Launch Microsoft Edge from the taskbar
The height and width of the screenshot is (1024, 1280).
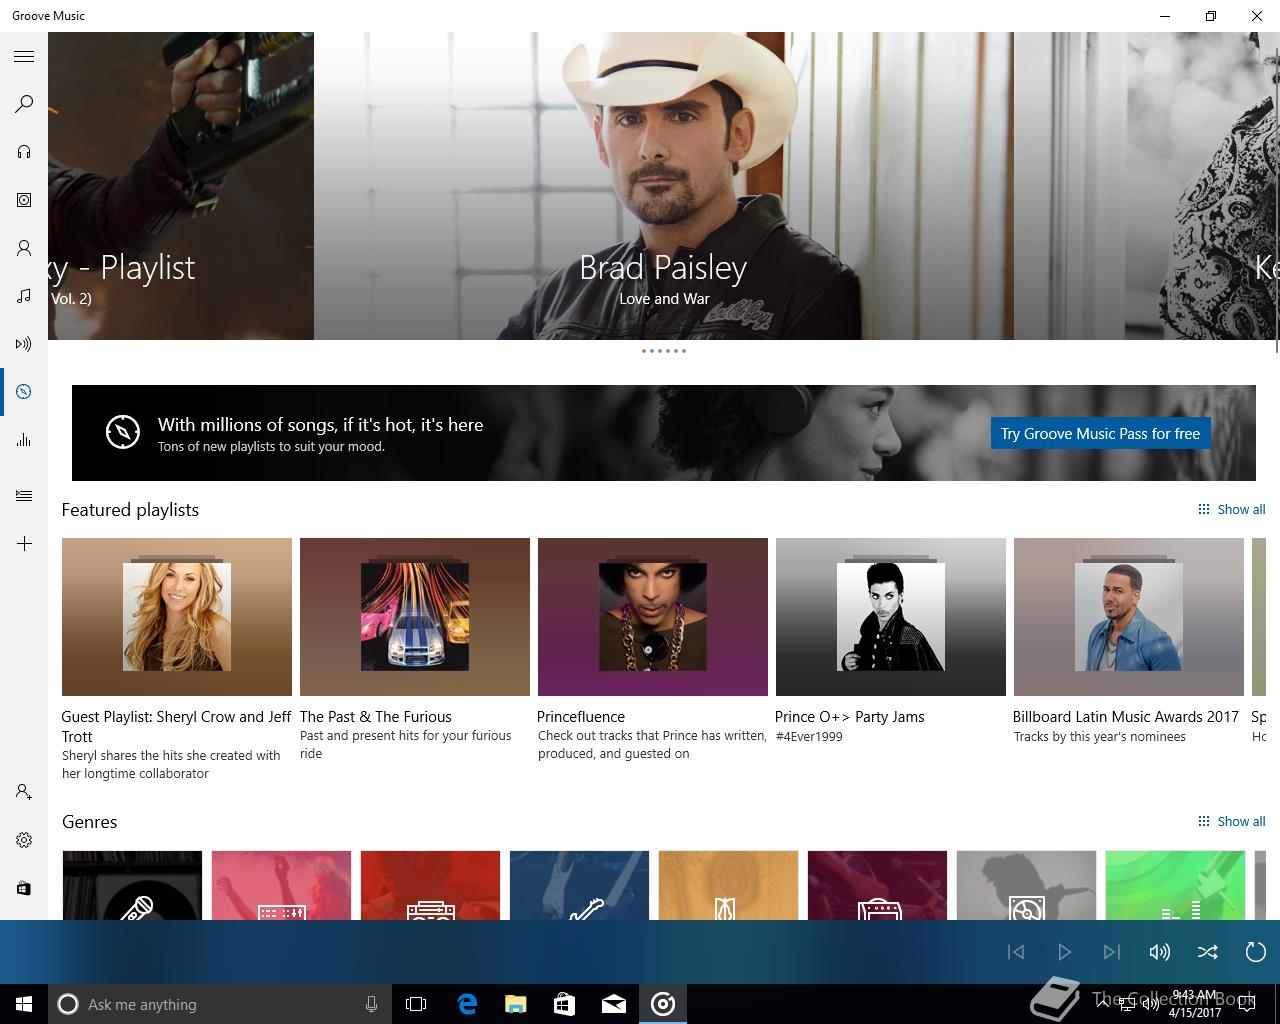pyautogui.click(x=467, y=1004)
